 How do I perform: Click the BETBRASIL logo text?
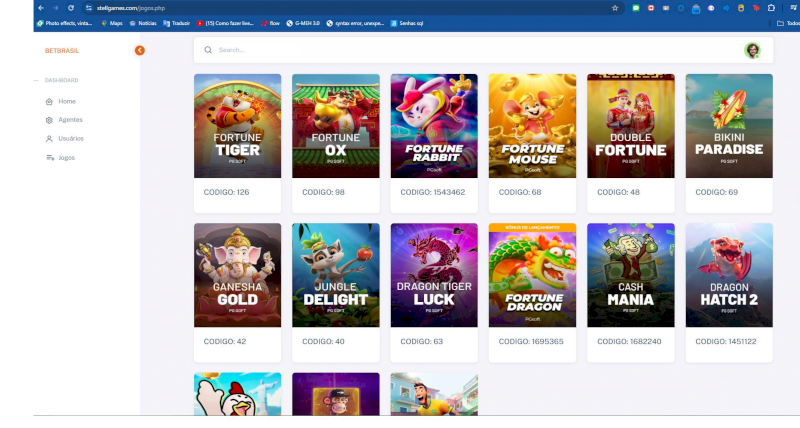62,51
